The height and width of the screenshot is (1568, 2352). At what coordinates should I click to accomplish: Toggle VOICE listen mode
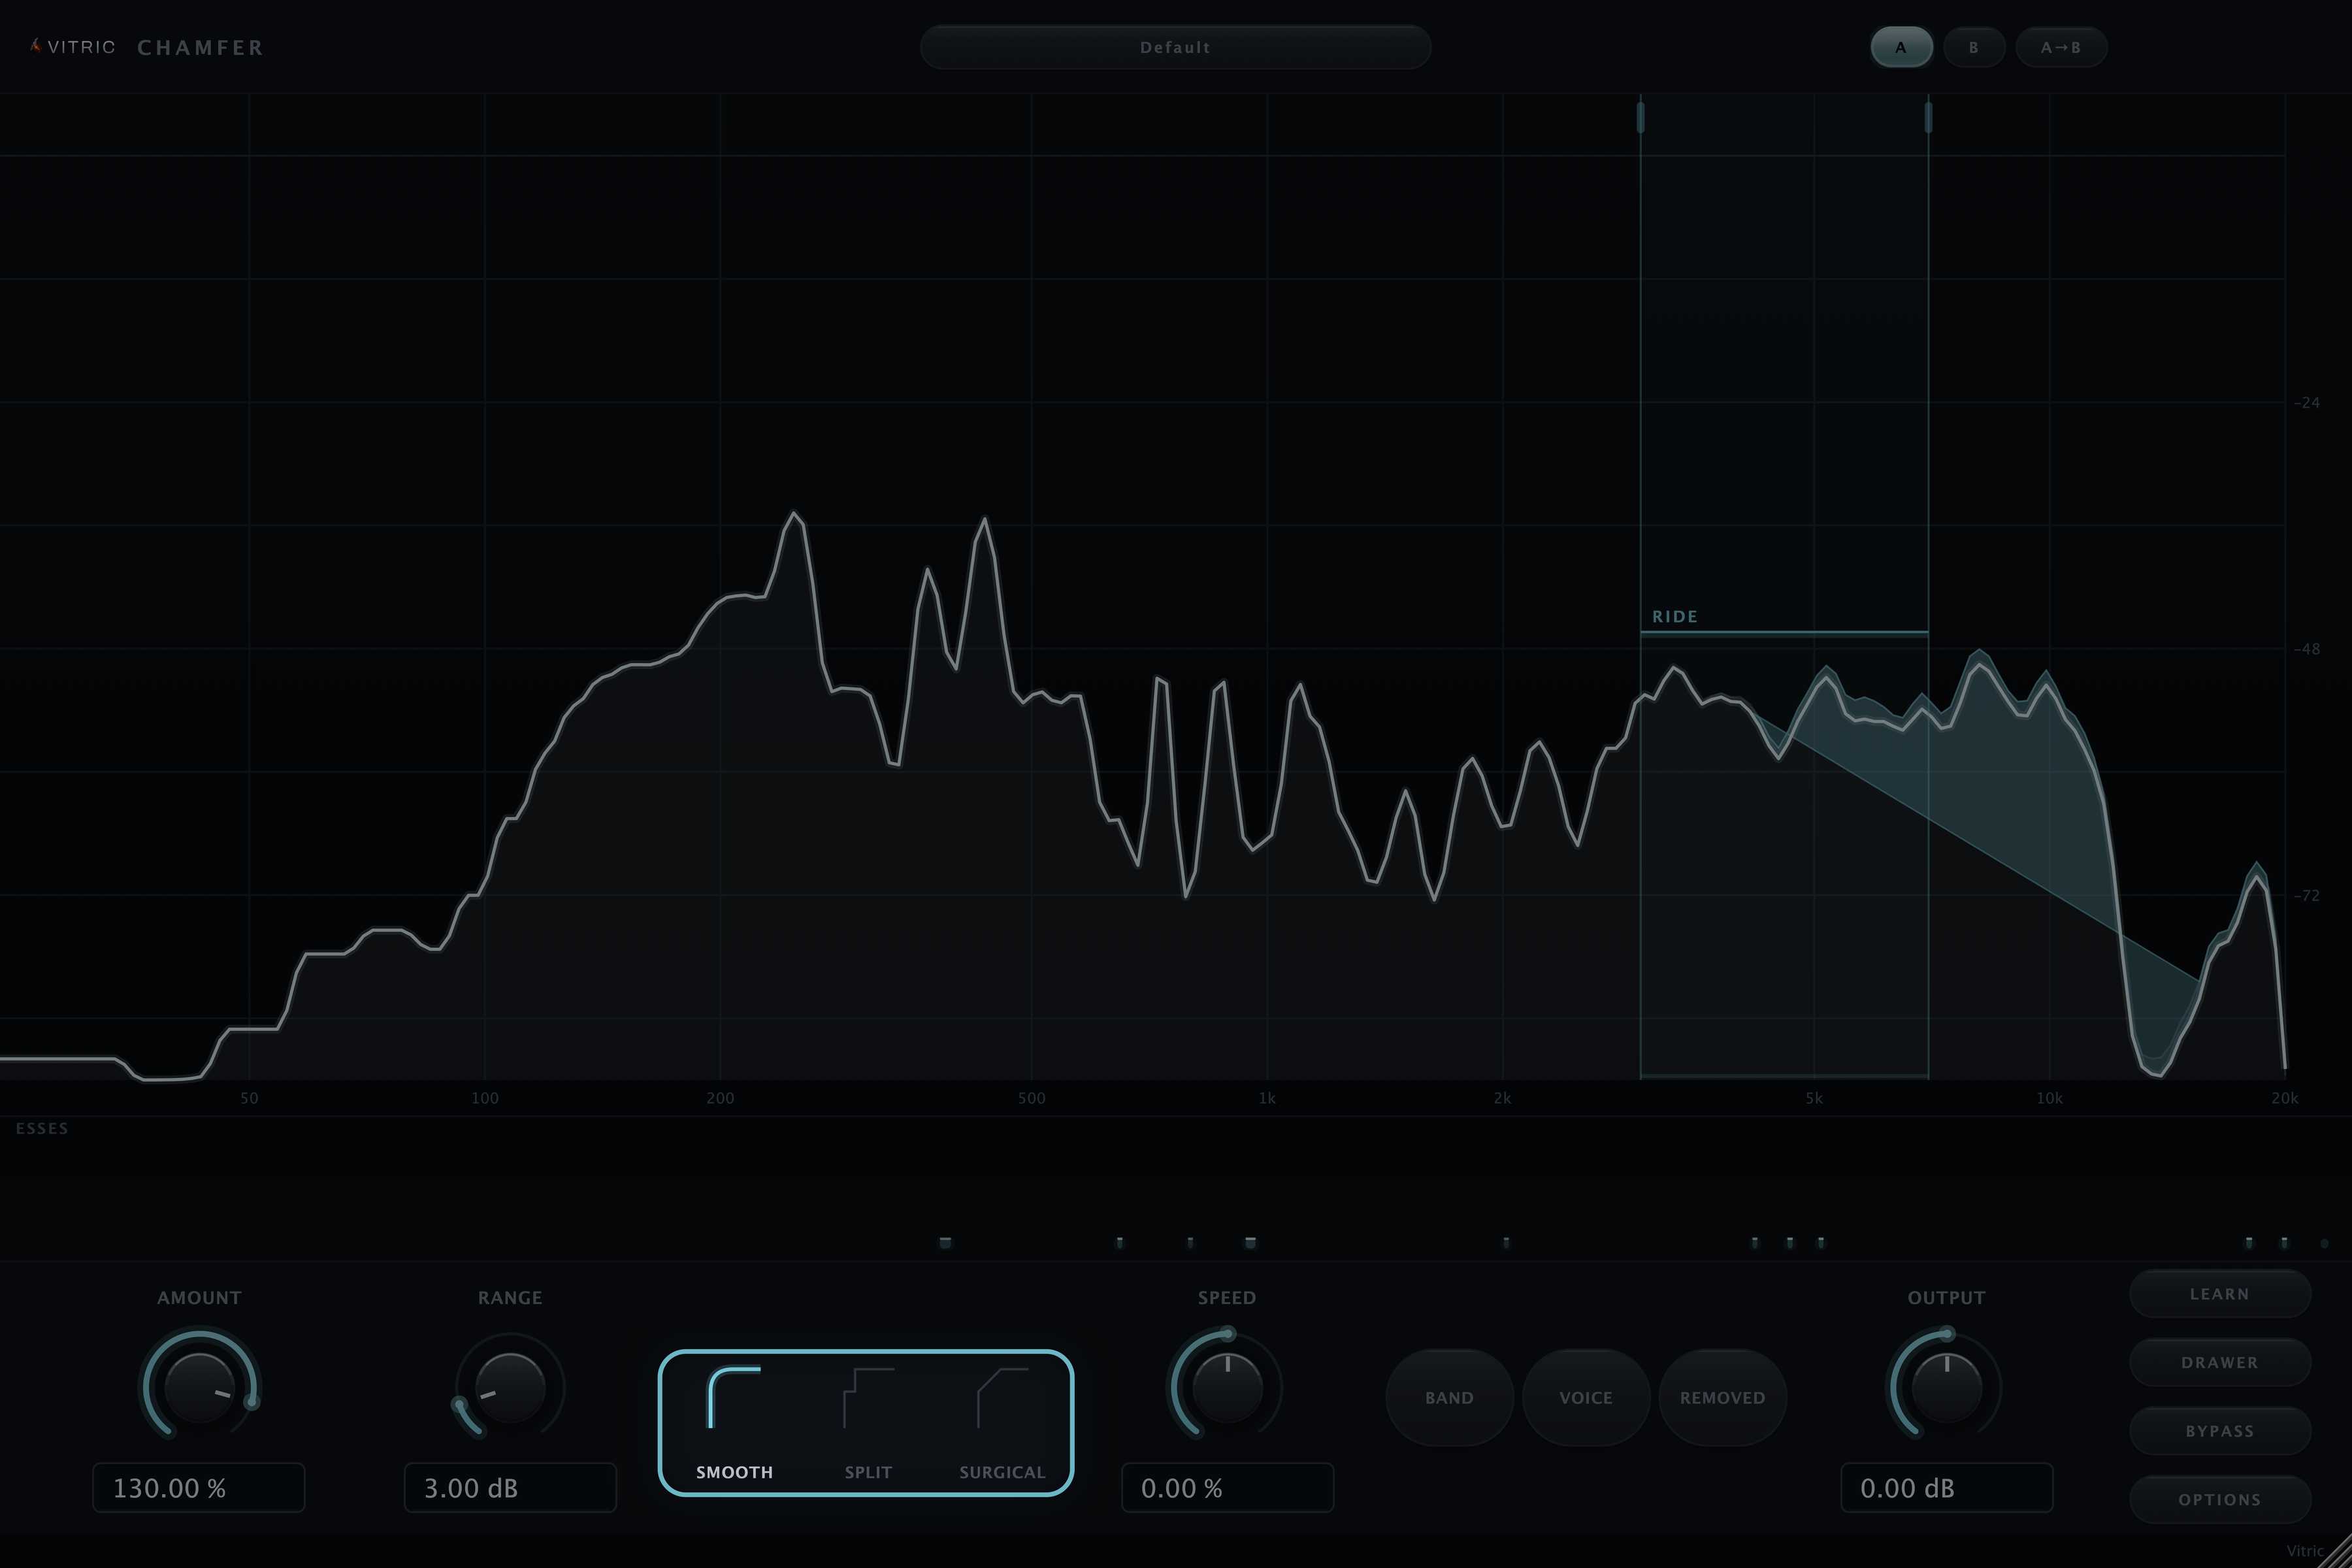1586,1397
